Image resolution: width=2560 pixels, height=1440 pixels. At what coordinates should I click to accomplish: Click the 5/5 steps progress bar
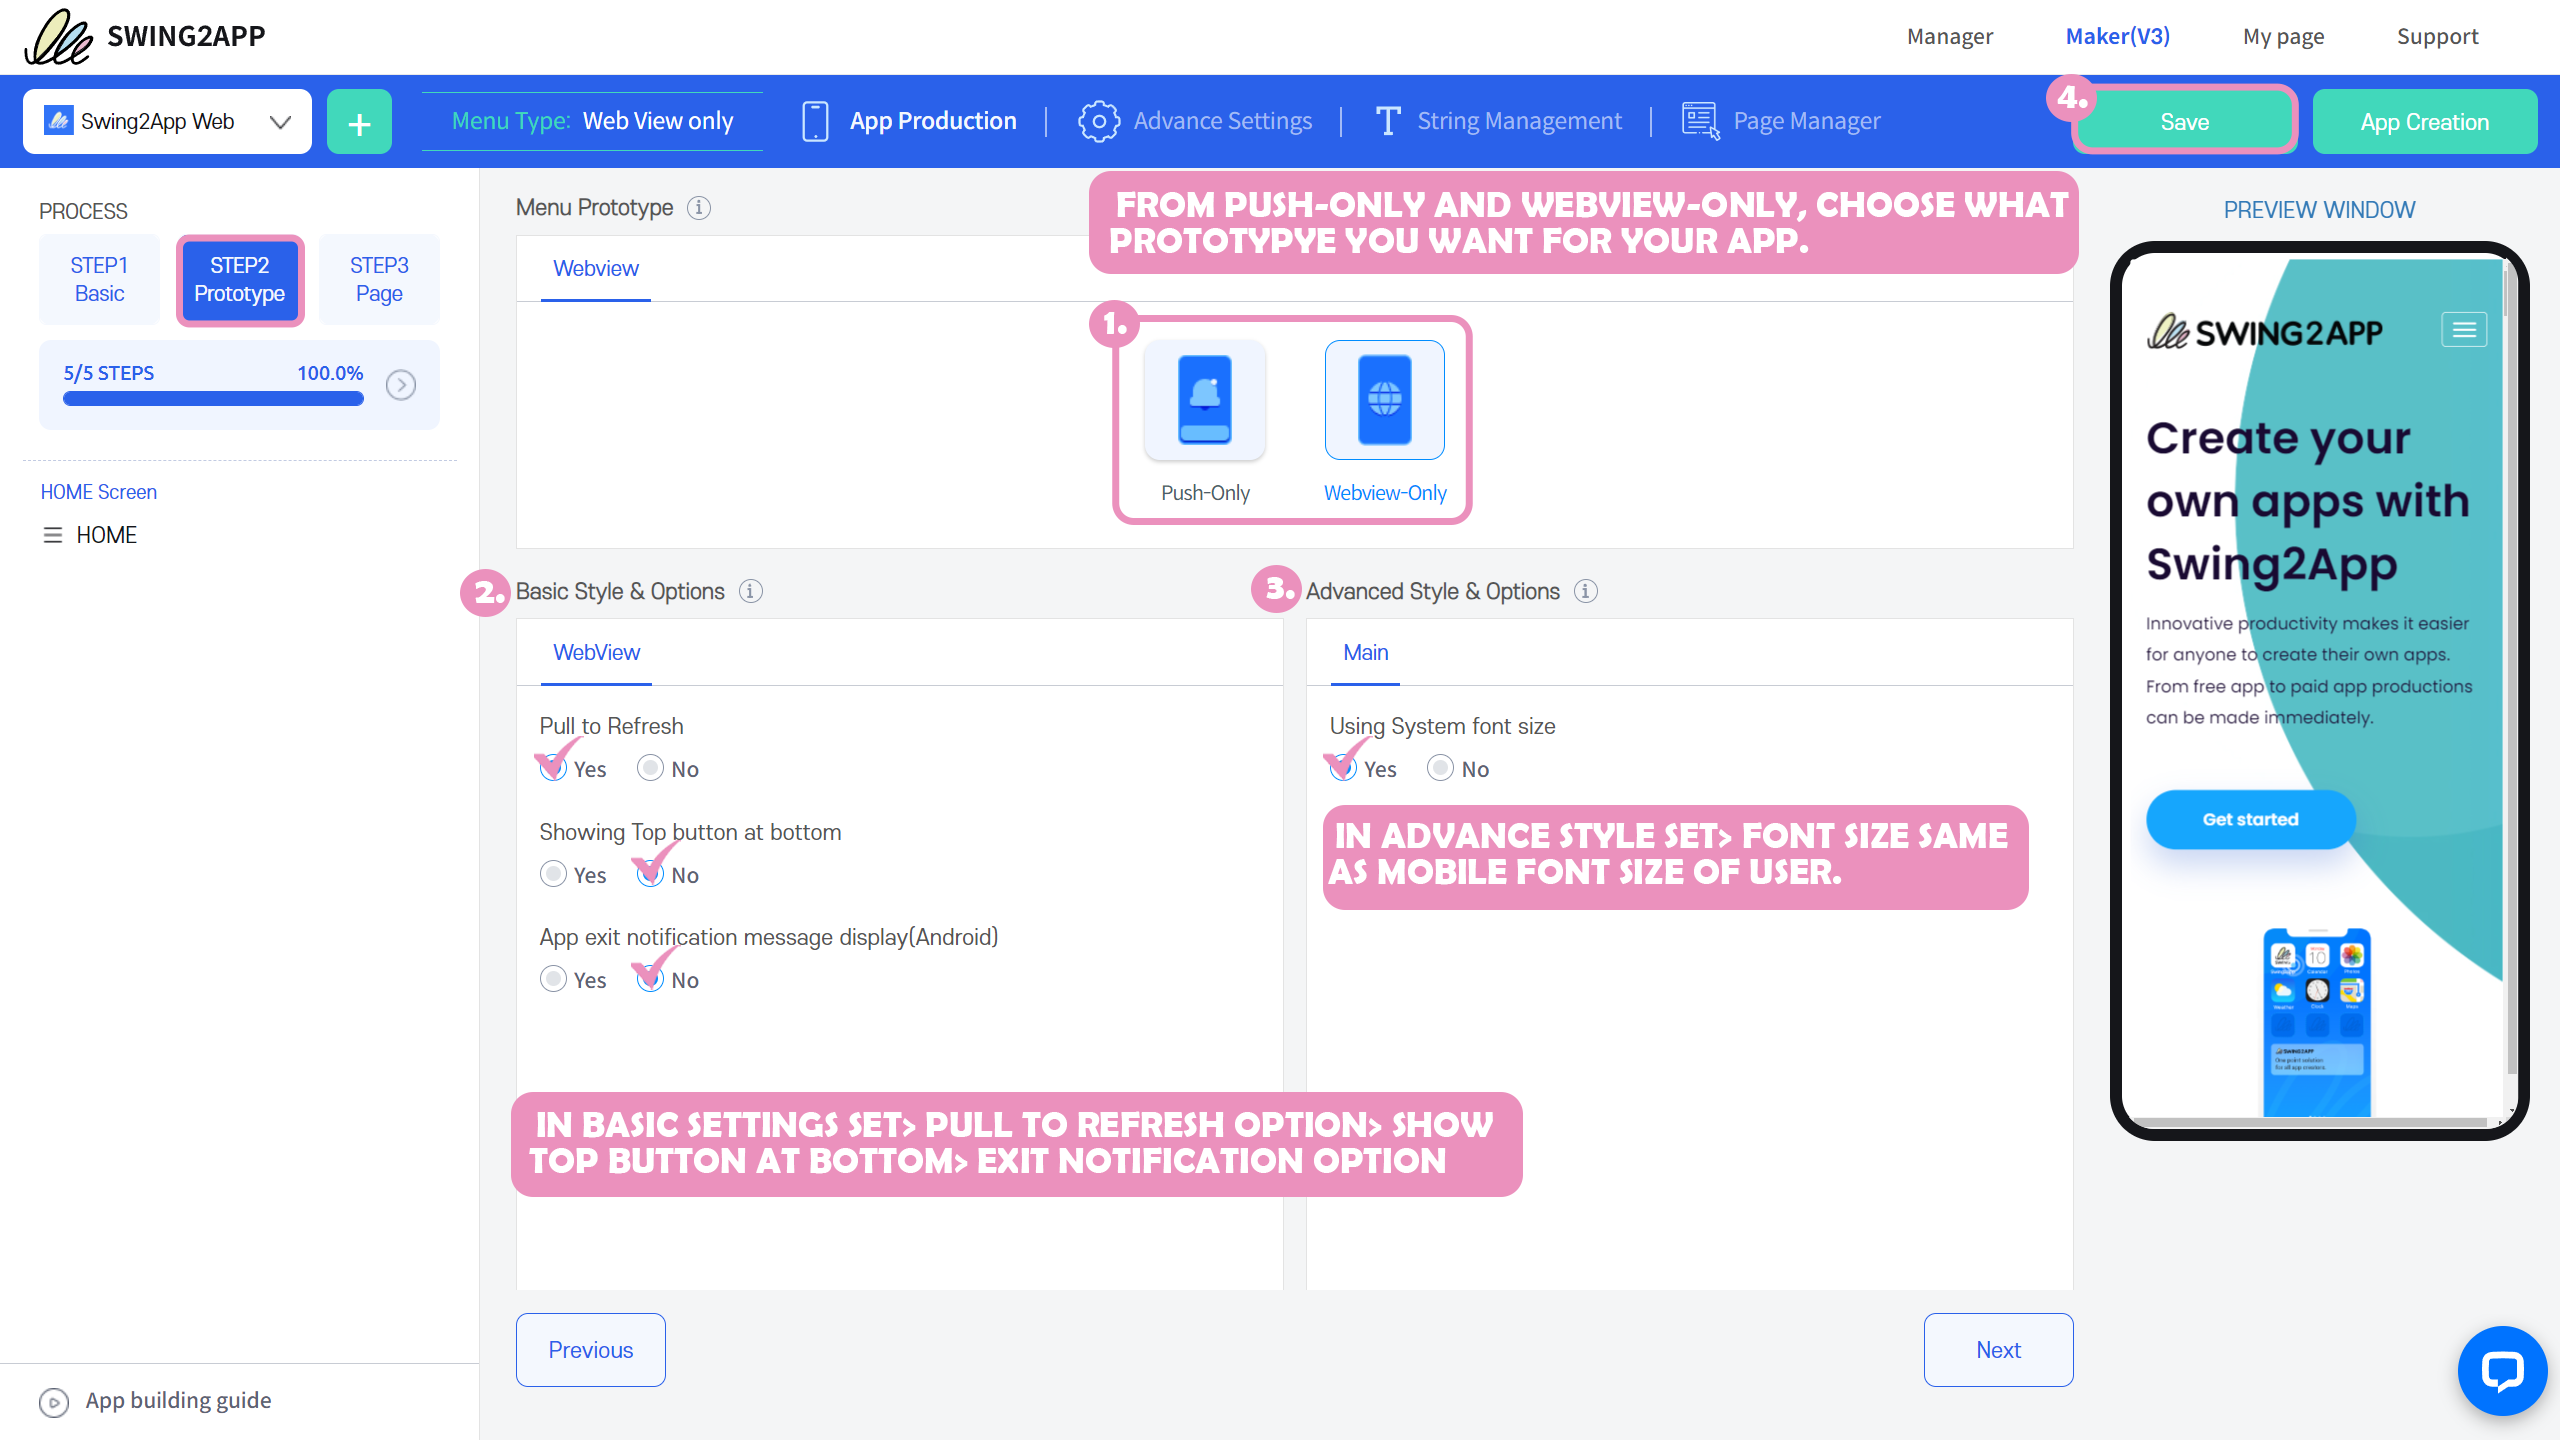tap(213, 398)
